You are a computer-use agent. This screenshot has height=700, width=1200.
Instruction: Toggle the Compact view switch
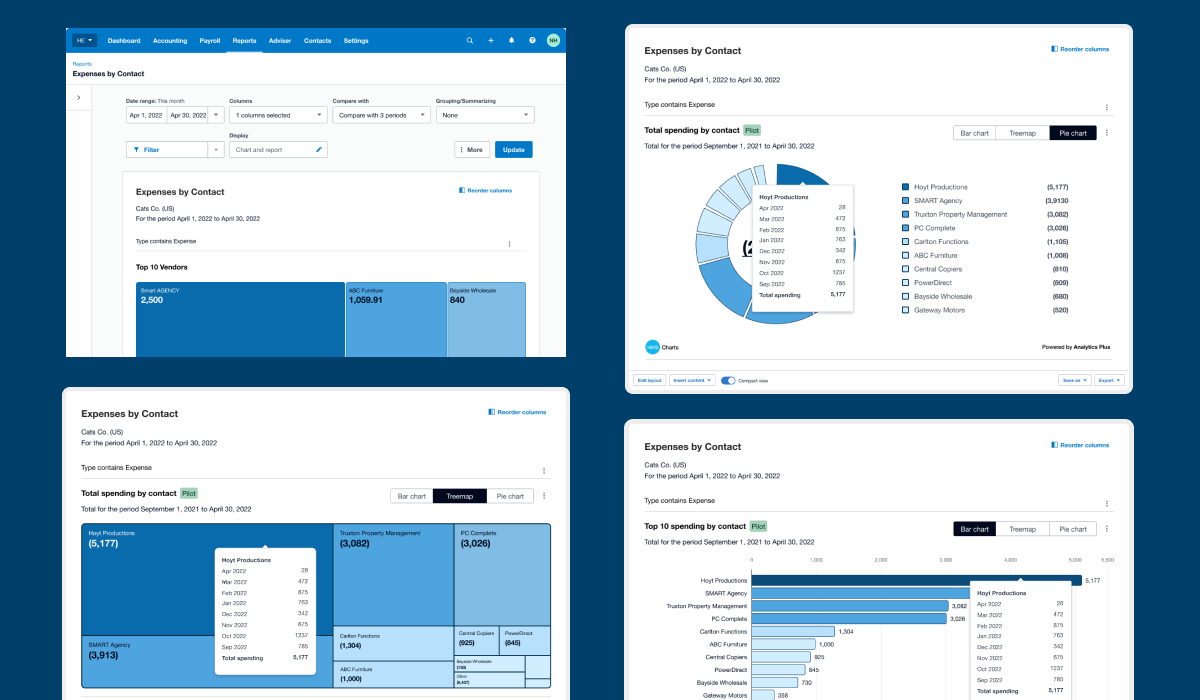point(728,380)
